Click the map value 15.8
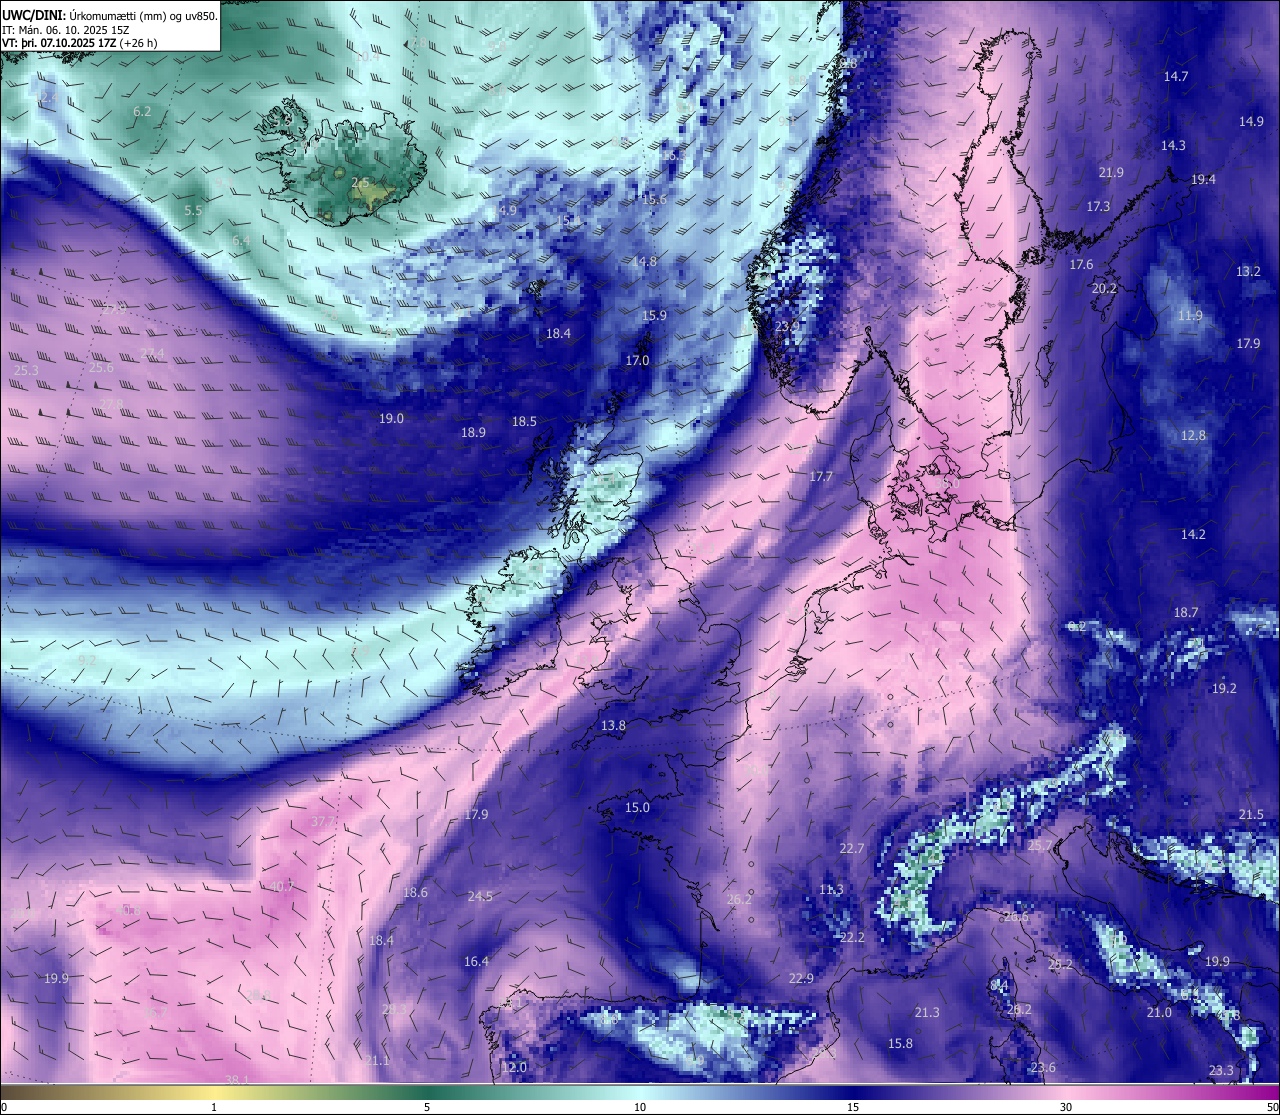 pos(900,1043)
